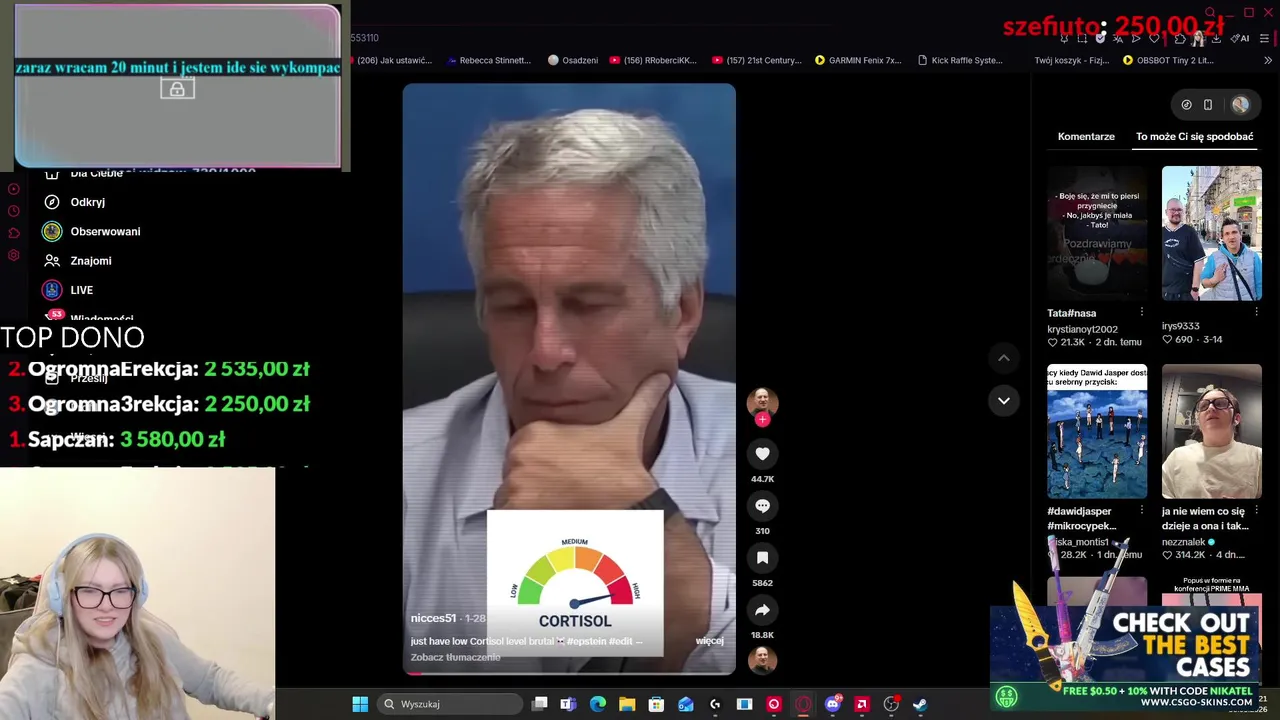The width and height of the screenshot is (1280, 720).
Task: Open Obserwowani in the TikTok sidebar
Action: pyautogui.click(x=91, y=231)
